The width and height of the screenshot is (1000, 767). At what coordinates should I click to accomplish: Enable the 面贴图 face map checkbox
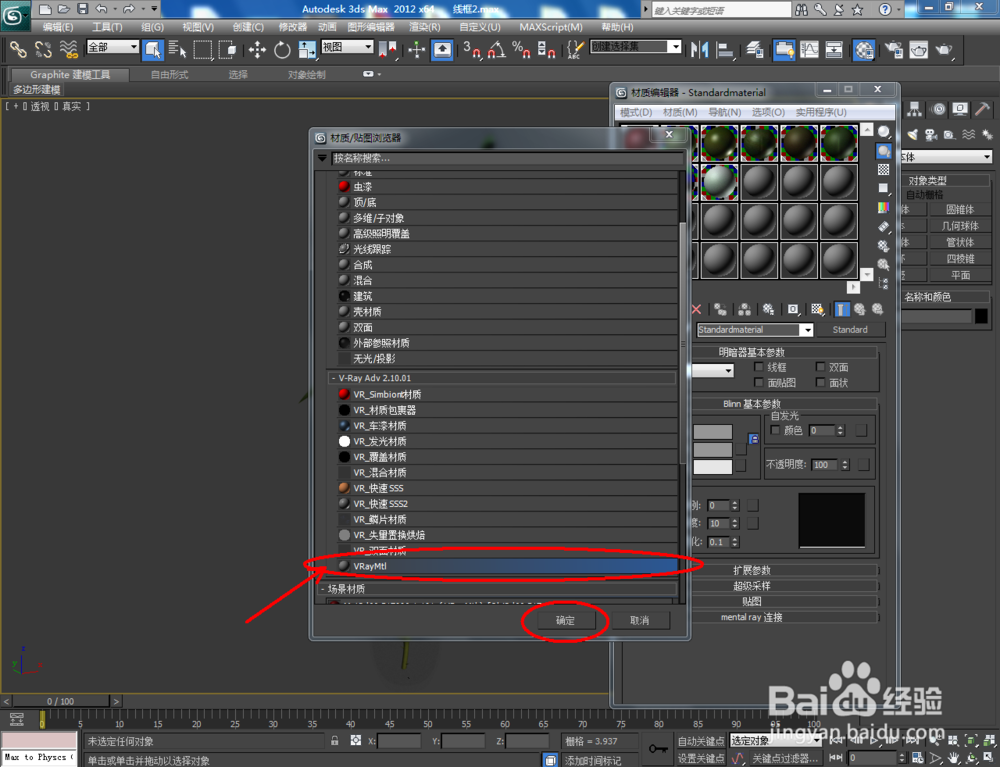pyautogui.click(x=758, y=383)
